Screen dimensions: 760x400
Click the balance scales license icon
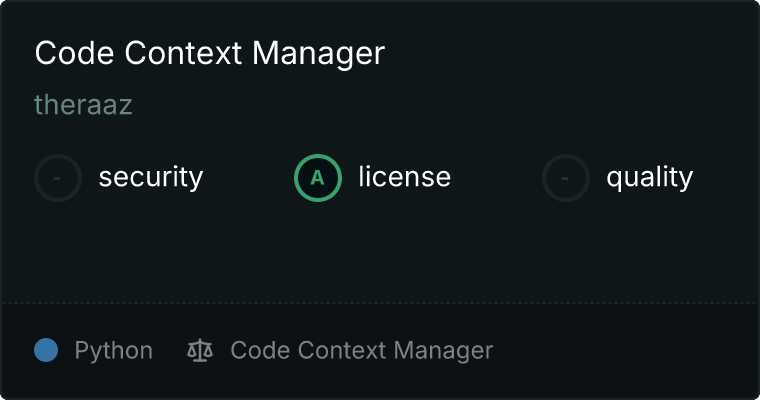point(200,350)
